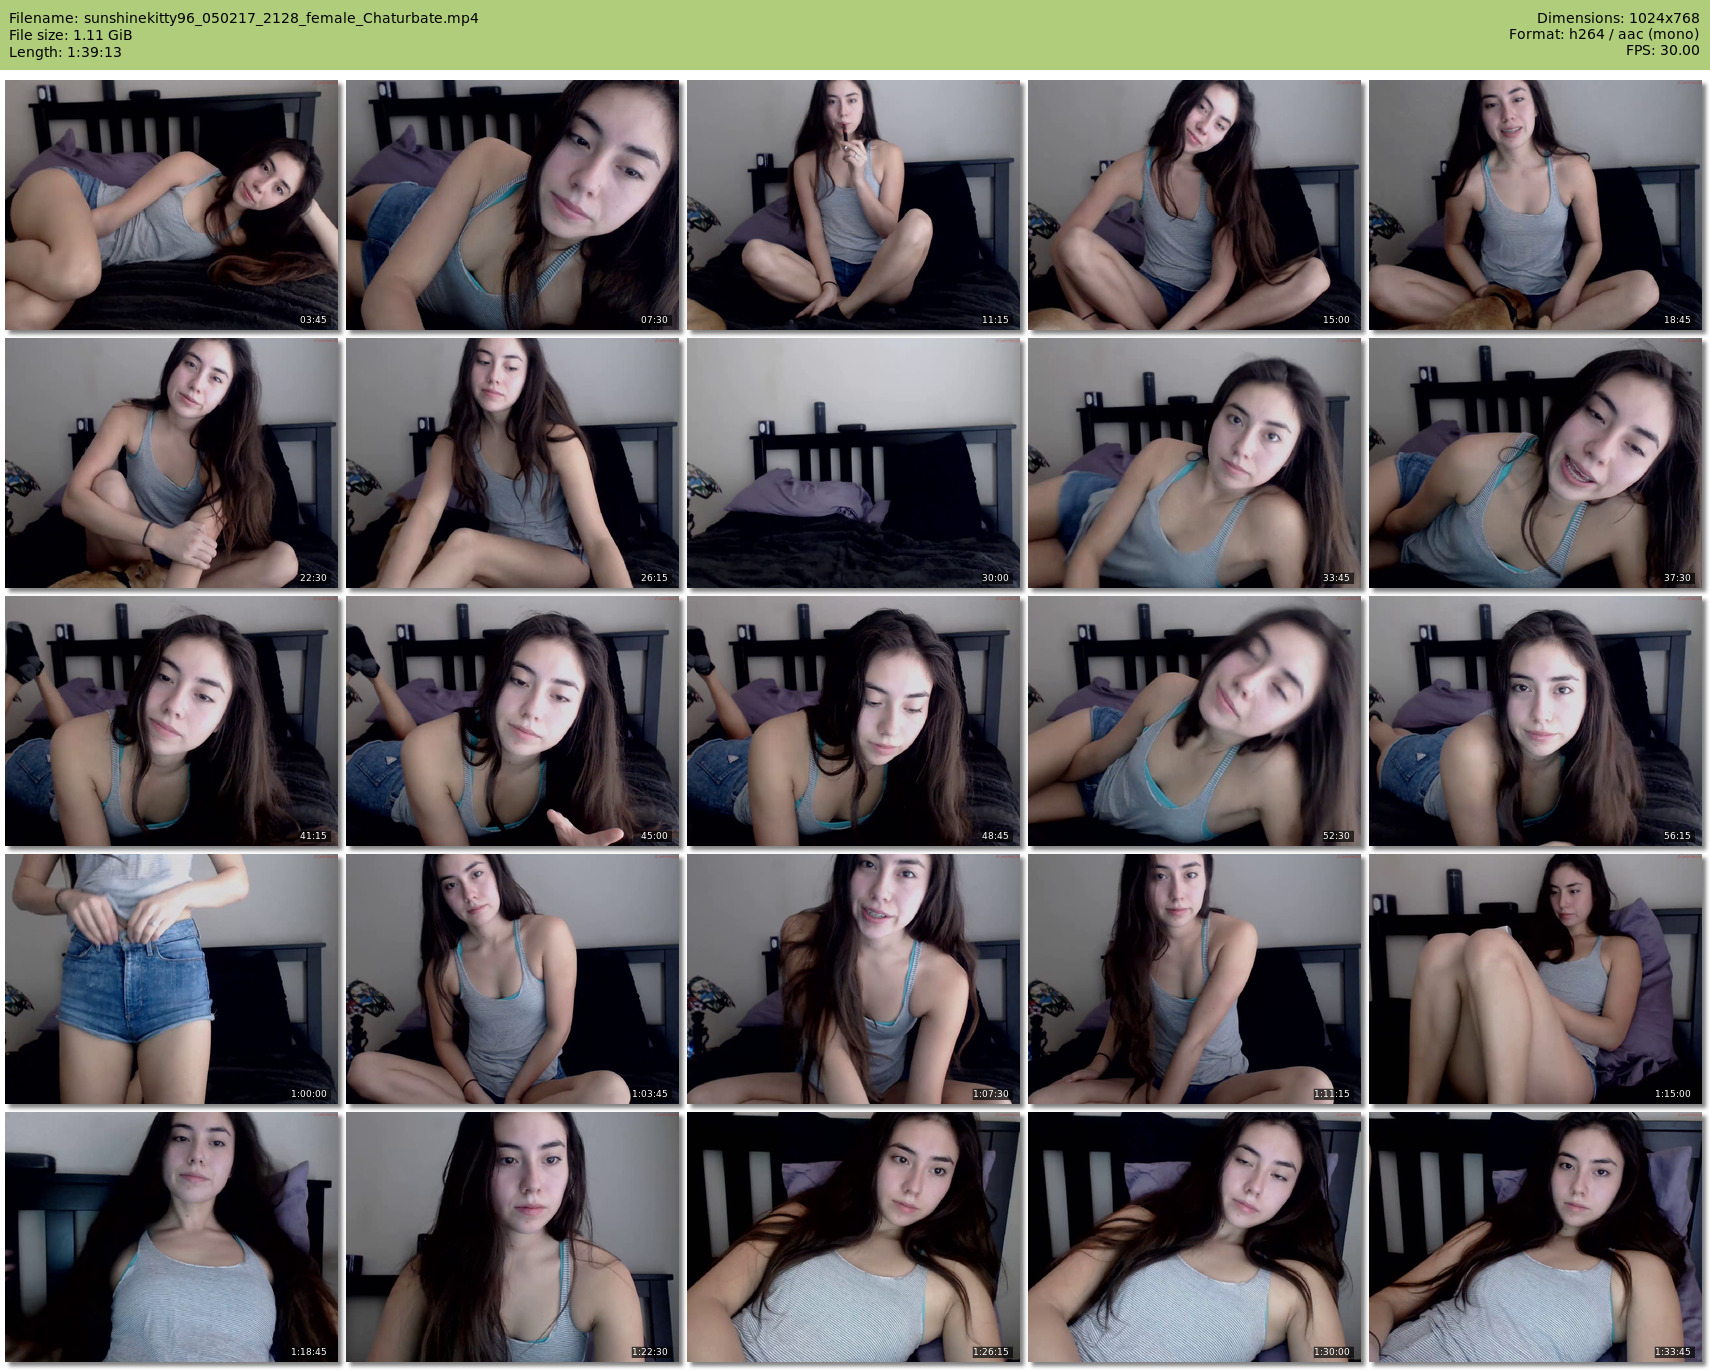Screen dimensions: 1710x1370
Task: Open the empty-bed frame at 30:00
Action: pyautogui.click(x=854, y=463)
